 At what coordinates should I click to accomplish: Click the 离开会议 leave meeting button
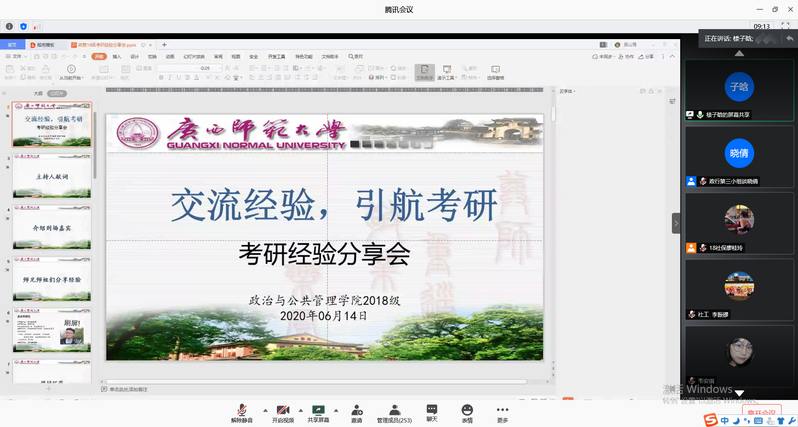(762, 411)
